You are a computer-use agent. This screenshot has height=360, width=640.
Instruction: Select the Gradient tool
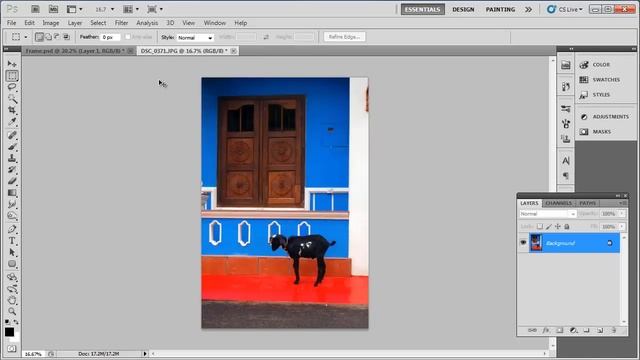tap(12, 192)
